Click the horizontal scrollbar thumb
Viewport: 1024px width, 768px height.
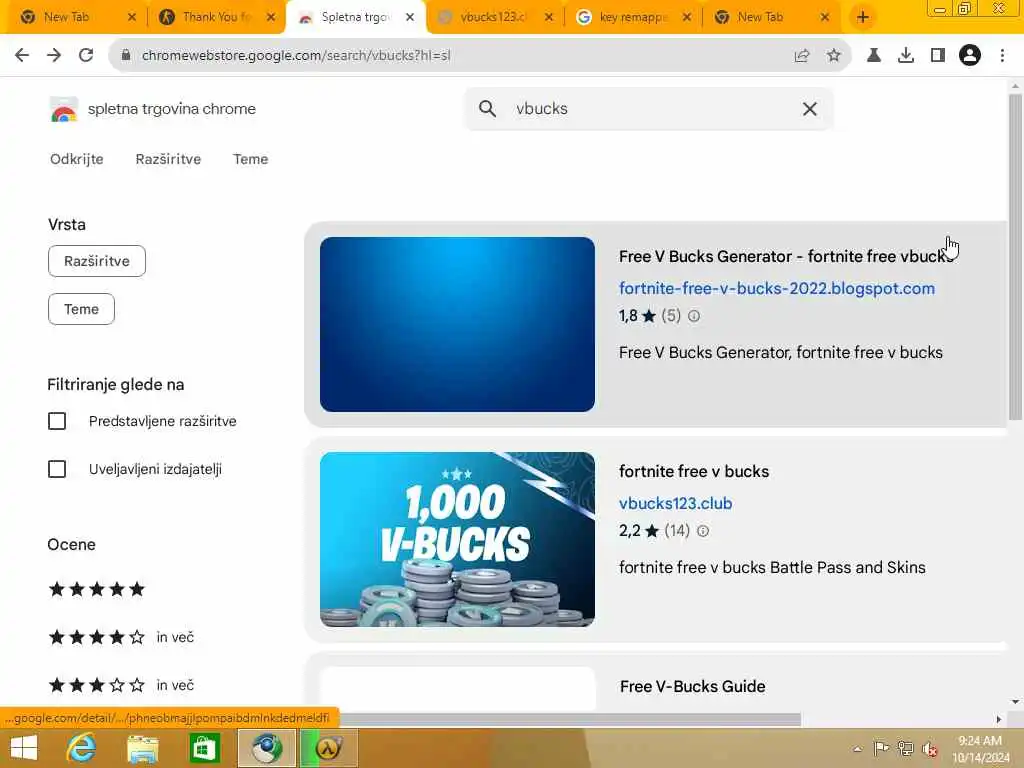click(569, 719)
